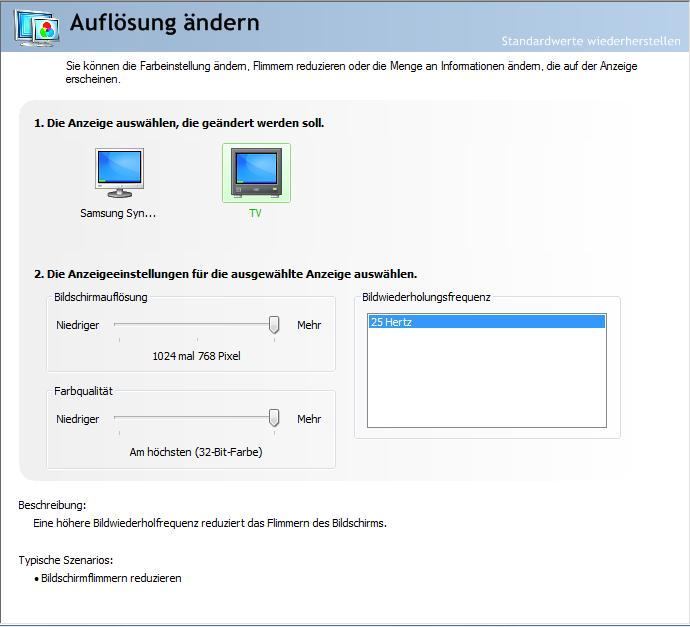Click the green TV label
Viewport: 690px width, 627px height.
click(x=255, y=213)
